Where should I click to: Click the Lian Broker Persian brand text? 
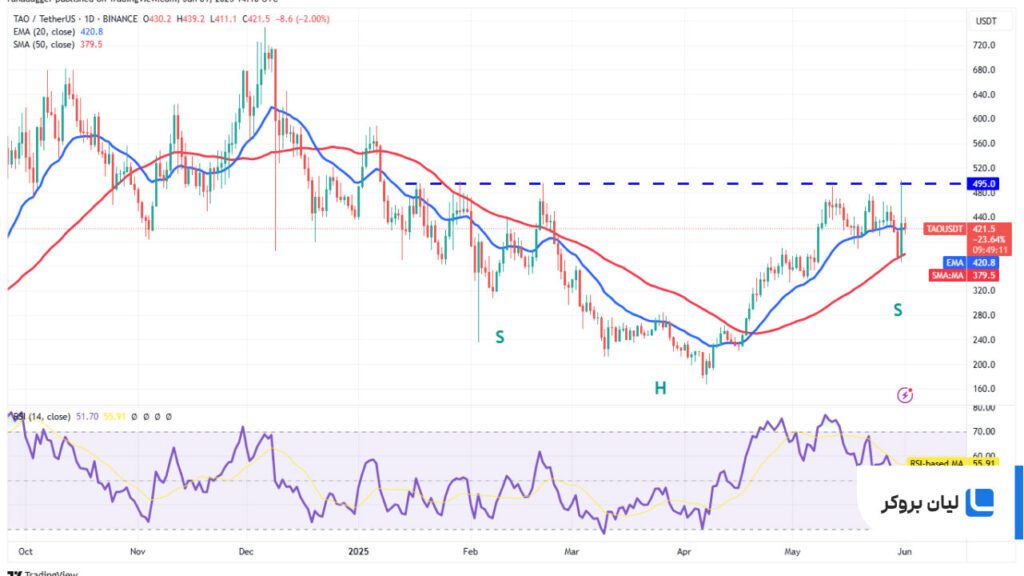[920, 503]
